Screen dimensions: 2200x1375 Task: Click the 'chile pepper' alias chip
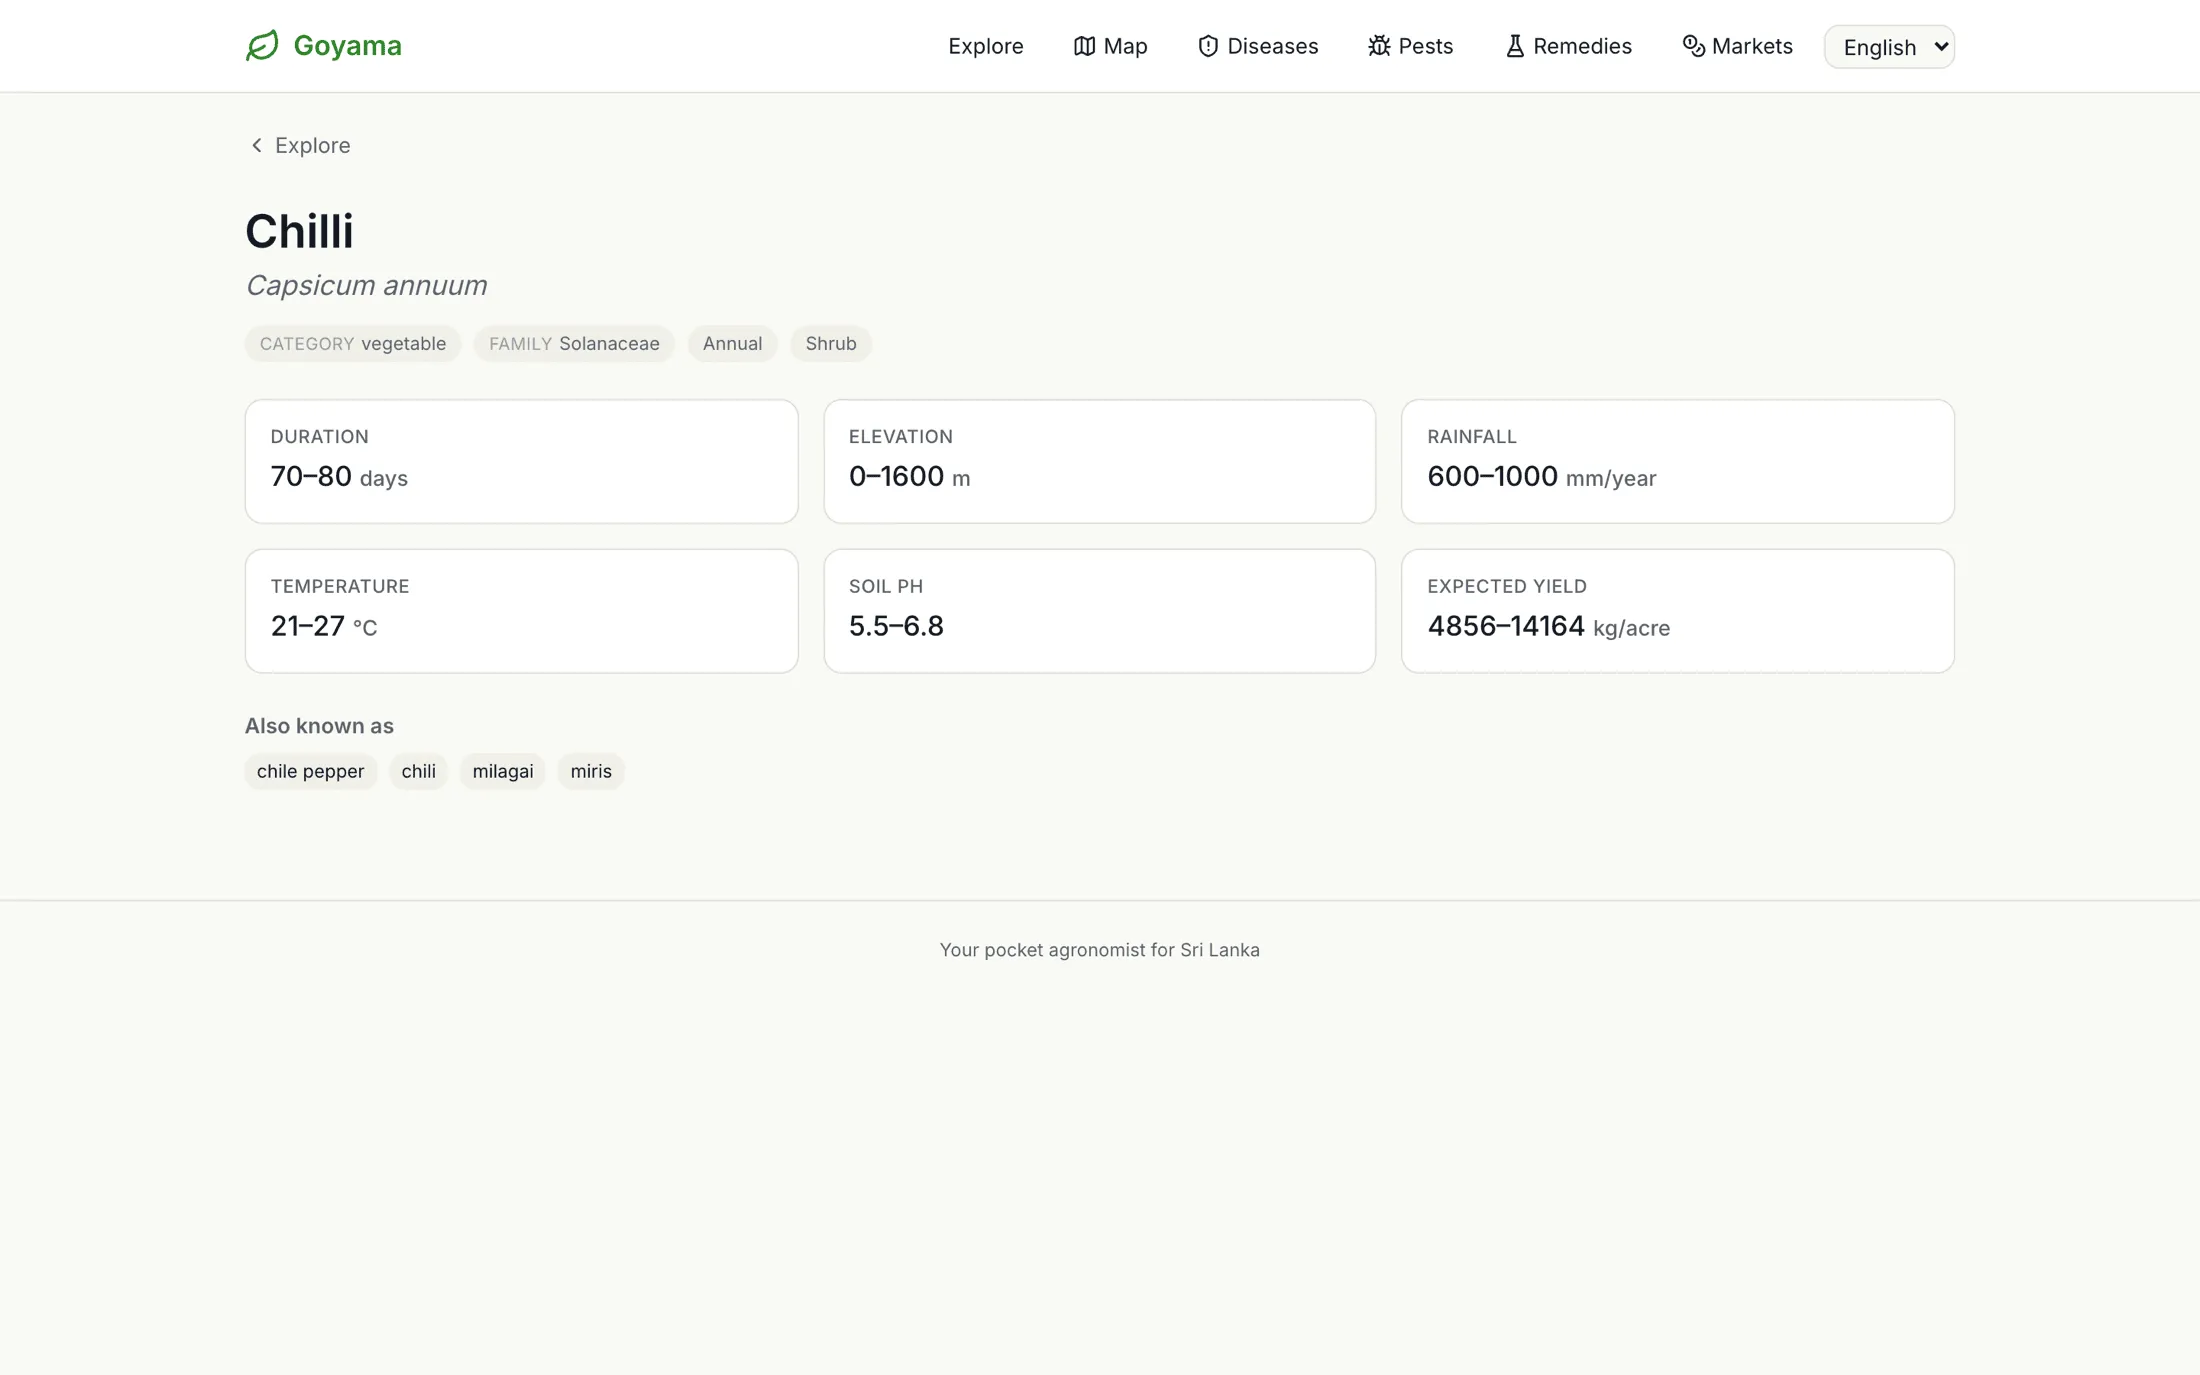click(x=310, y=771)
